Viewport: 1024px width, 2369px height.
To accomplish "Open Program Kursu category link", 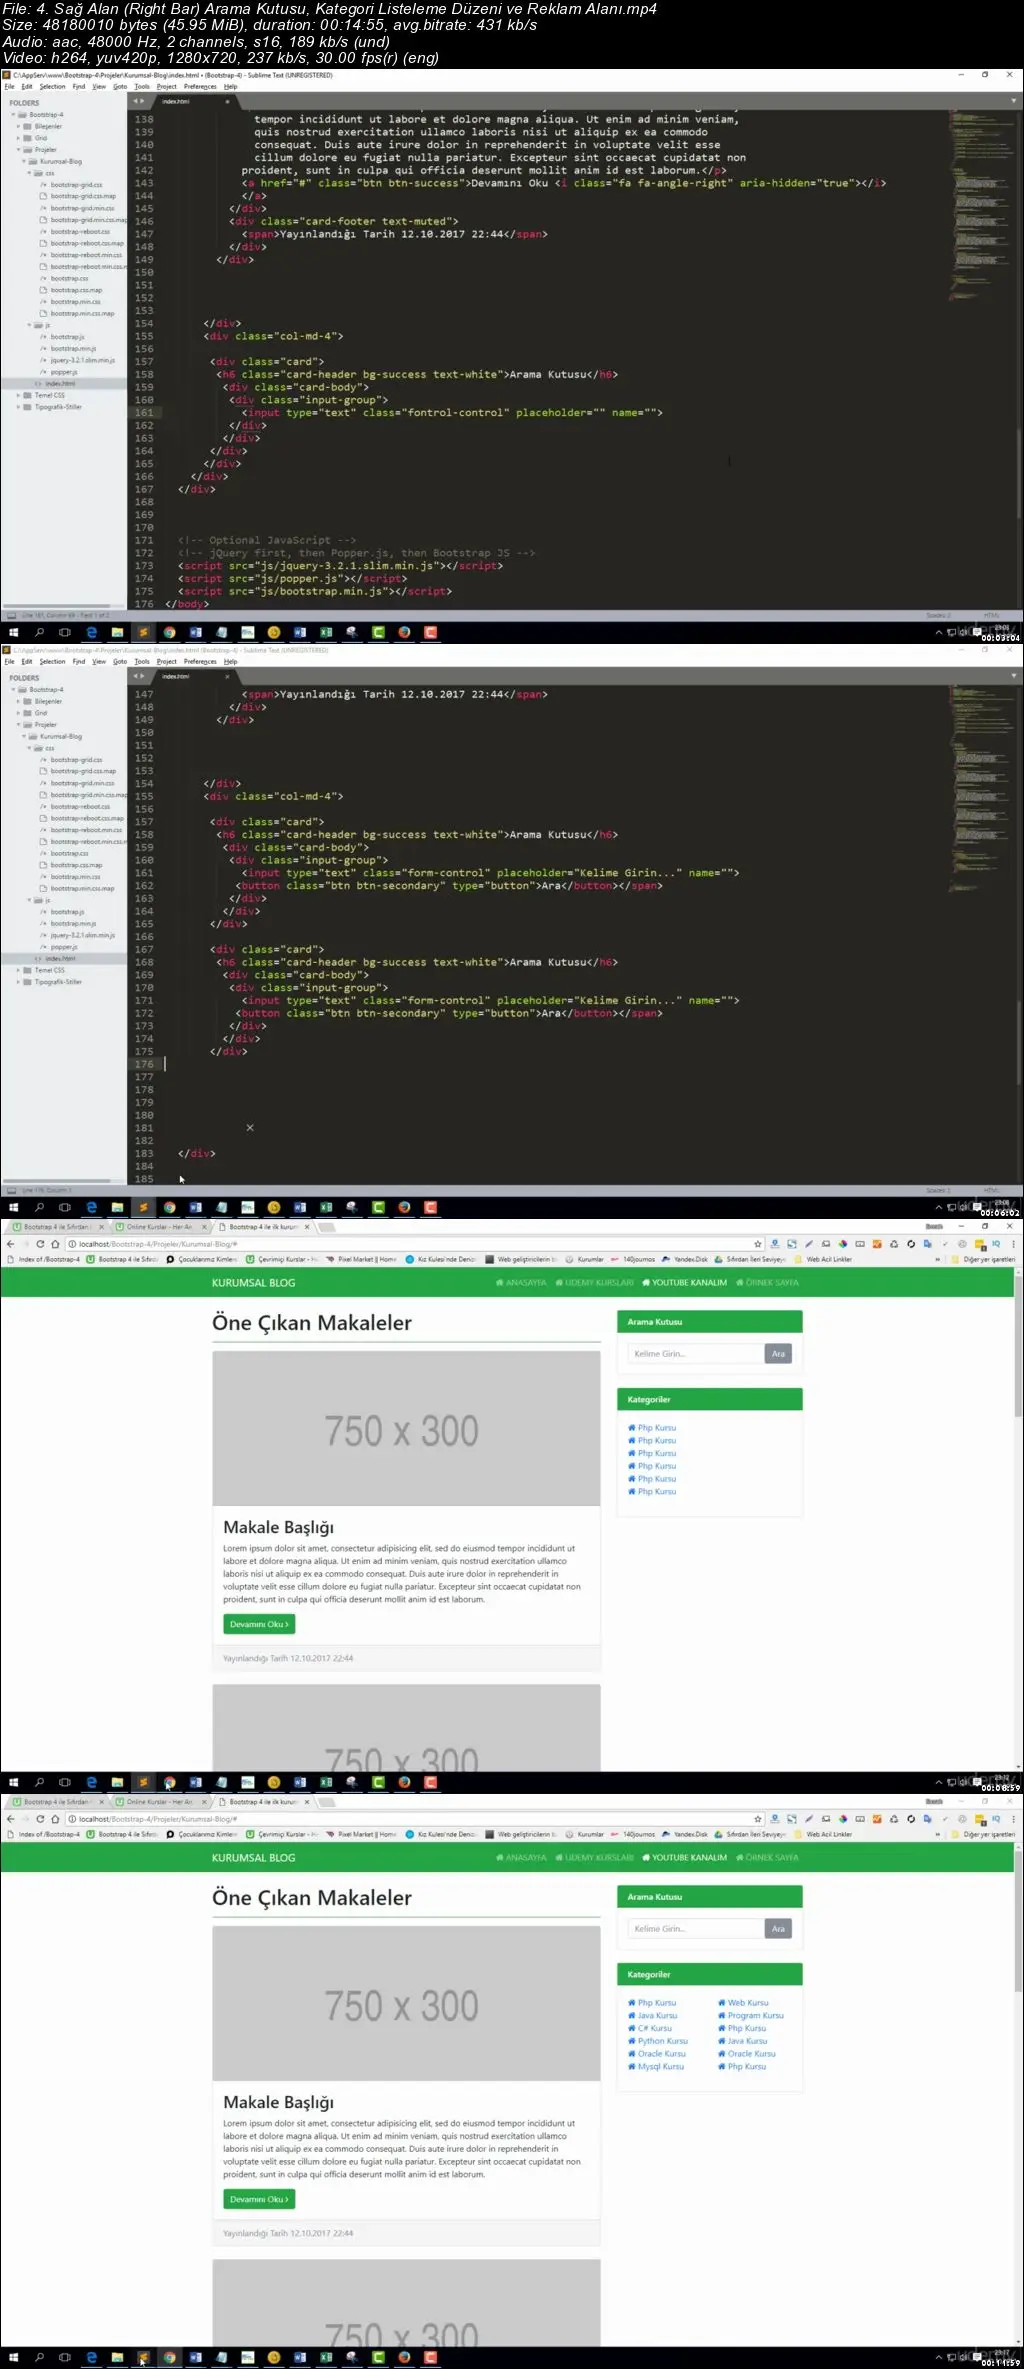I will tap(751, 2016).
